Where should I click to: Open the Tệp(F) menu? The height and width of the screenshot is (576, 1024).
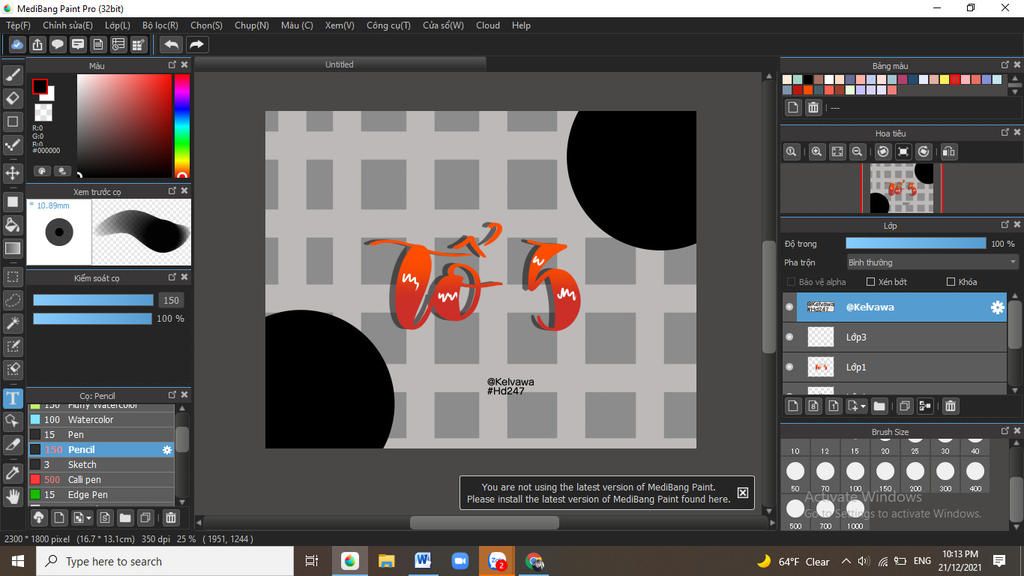pos(18,25)
